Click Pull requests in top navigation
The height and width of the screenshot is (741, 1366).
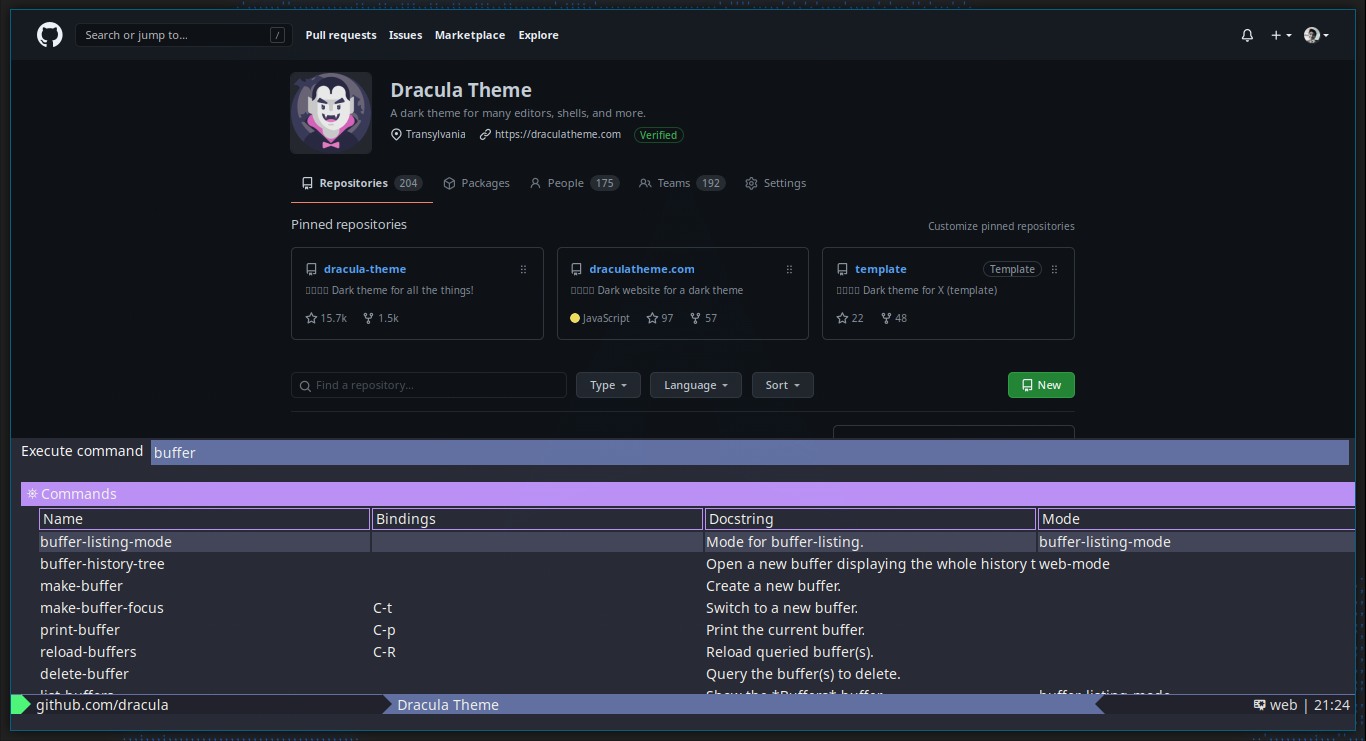pyautogui.click(x=341, y=35)
